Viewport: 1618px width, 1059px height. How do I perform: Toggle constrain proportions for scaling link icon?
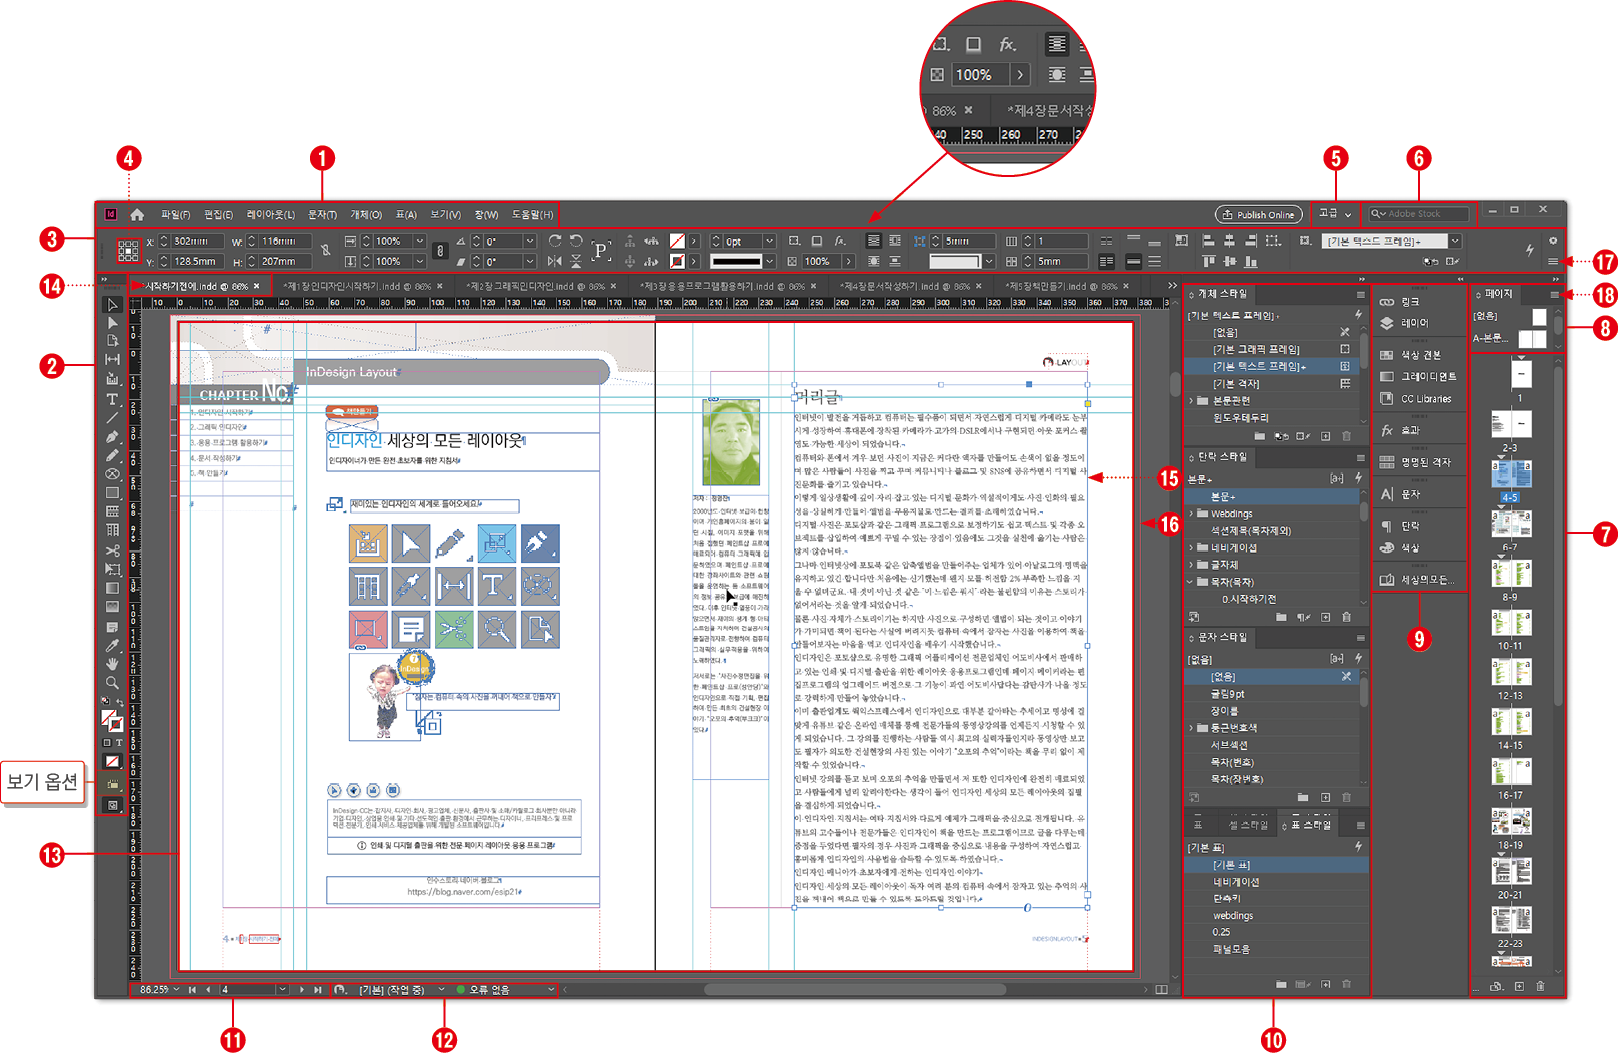440,251
